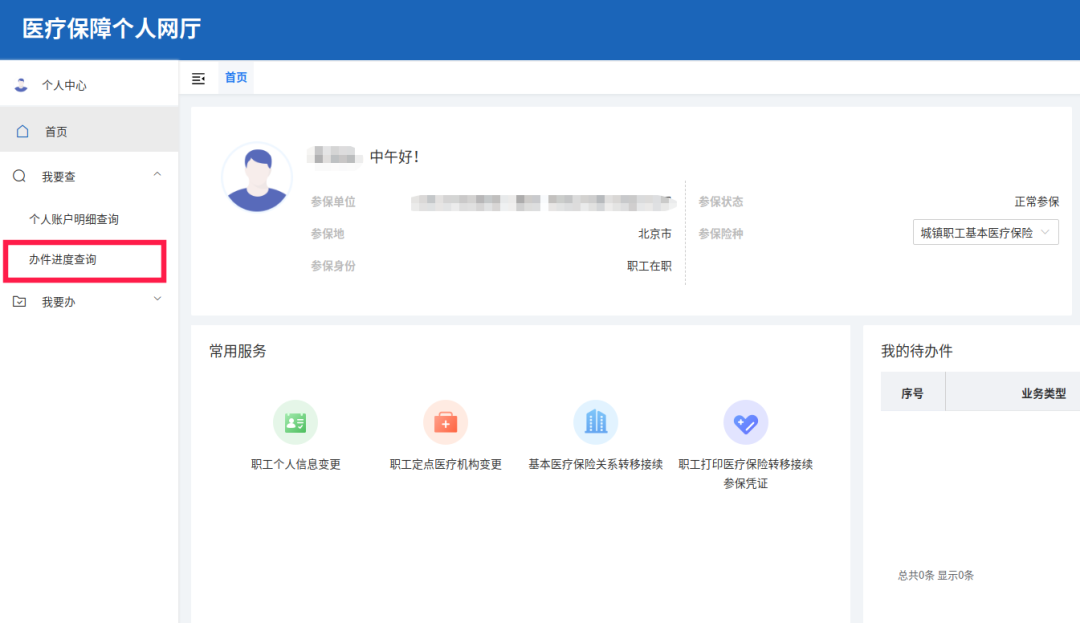Open 办件进度查询 in sidebar
1080x623 pixels.
pyautogui.click(x=63, y=260)
